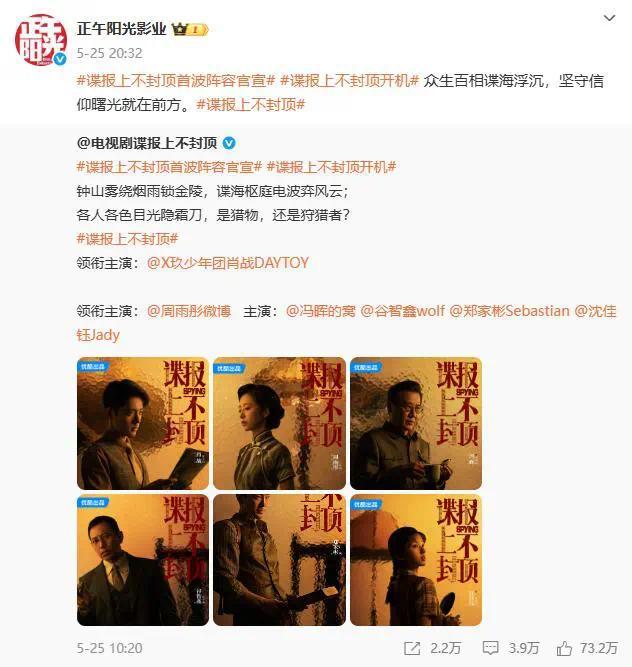View poster of girl with braids

tap(416, 560)
